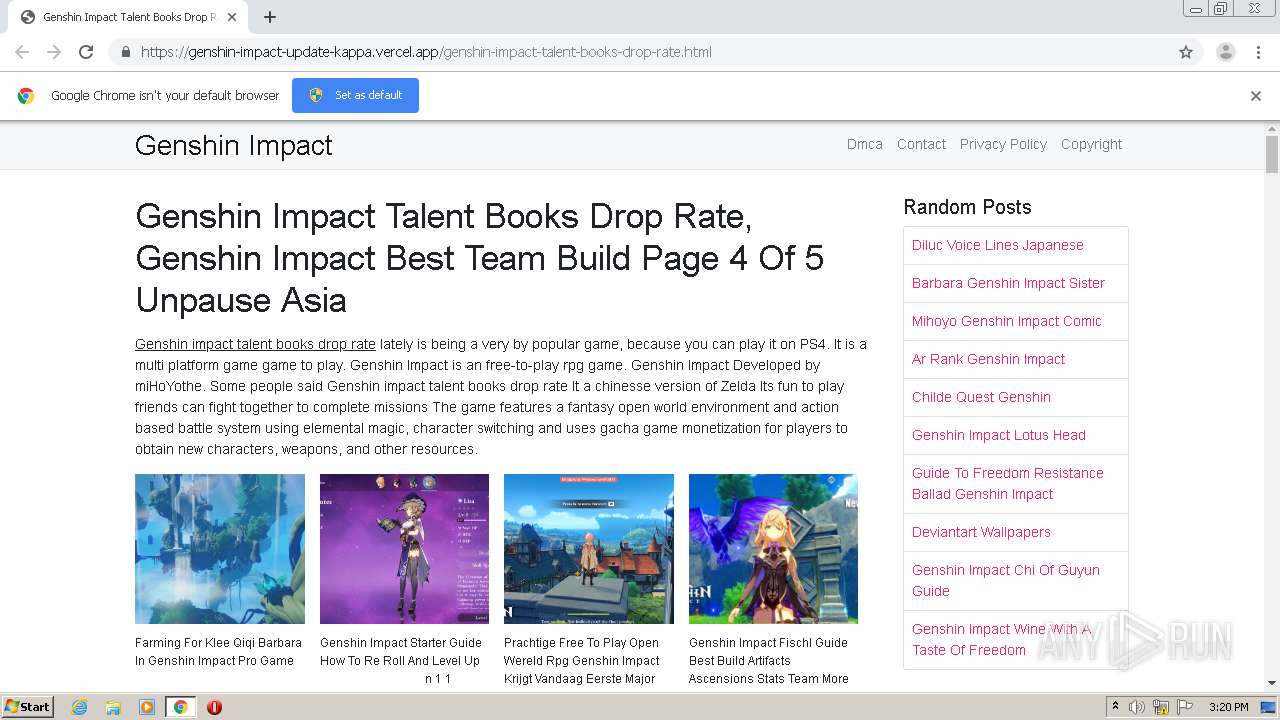Open Mihoyo Genshin Impact Comic post
Image resolution: width=1280 pixels, height=720 pixels.
[1006, 321]
